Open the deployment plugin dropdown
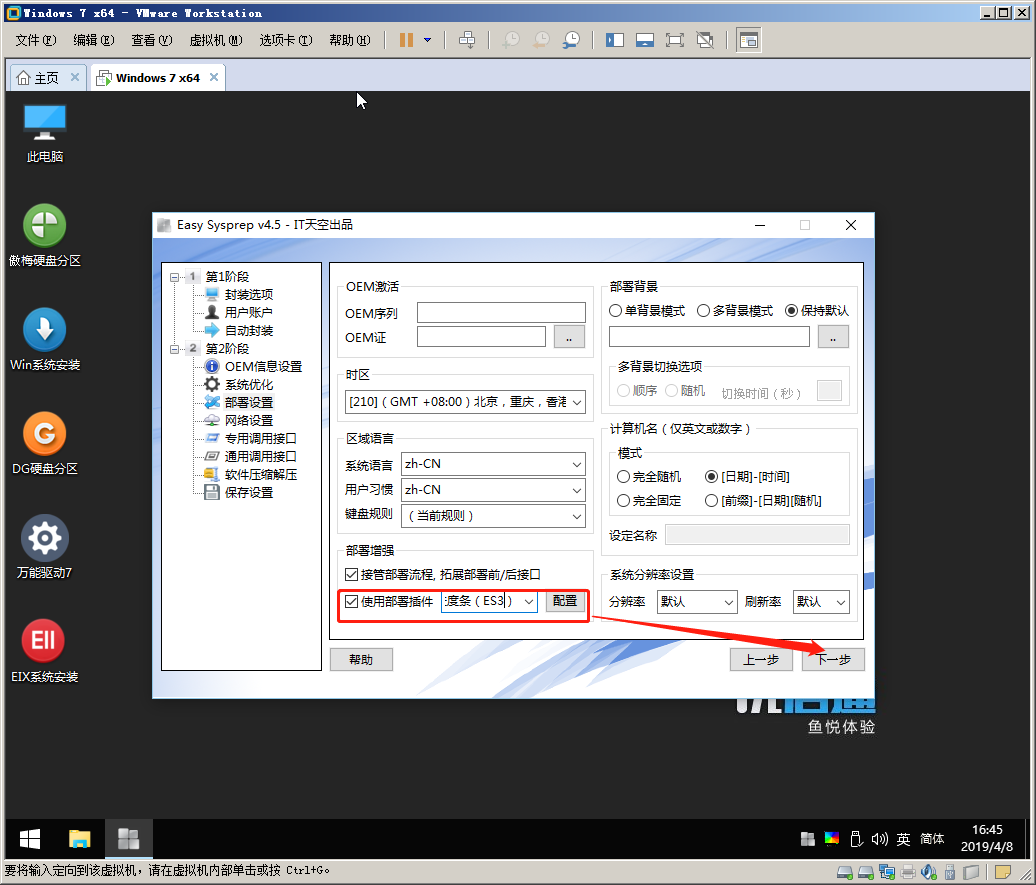 (x=529, y=601)
